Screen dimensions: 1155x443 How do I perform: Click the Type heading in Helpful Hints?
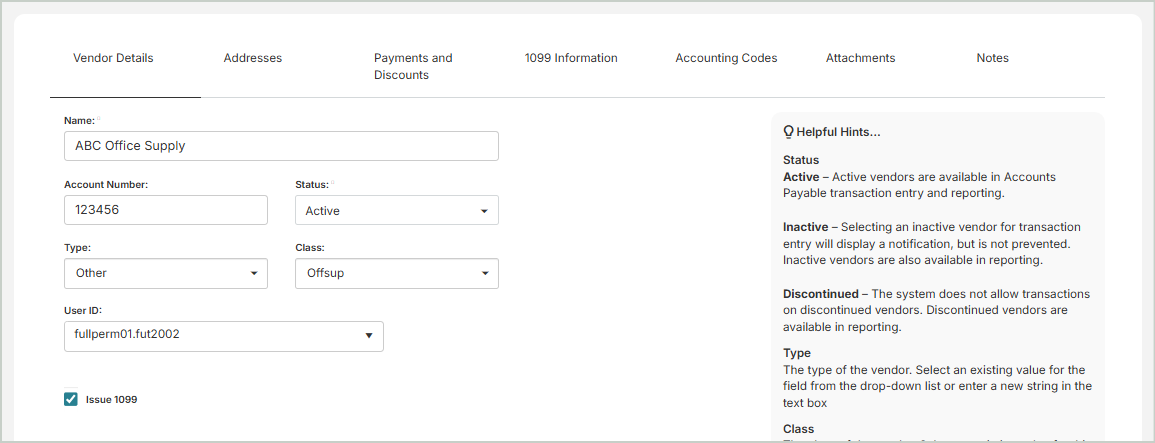796,353
